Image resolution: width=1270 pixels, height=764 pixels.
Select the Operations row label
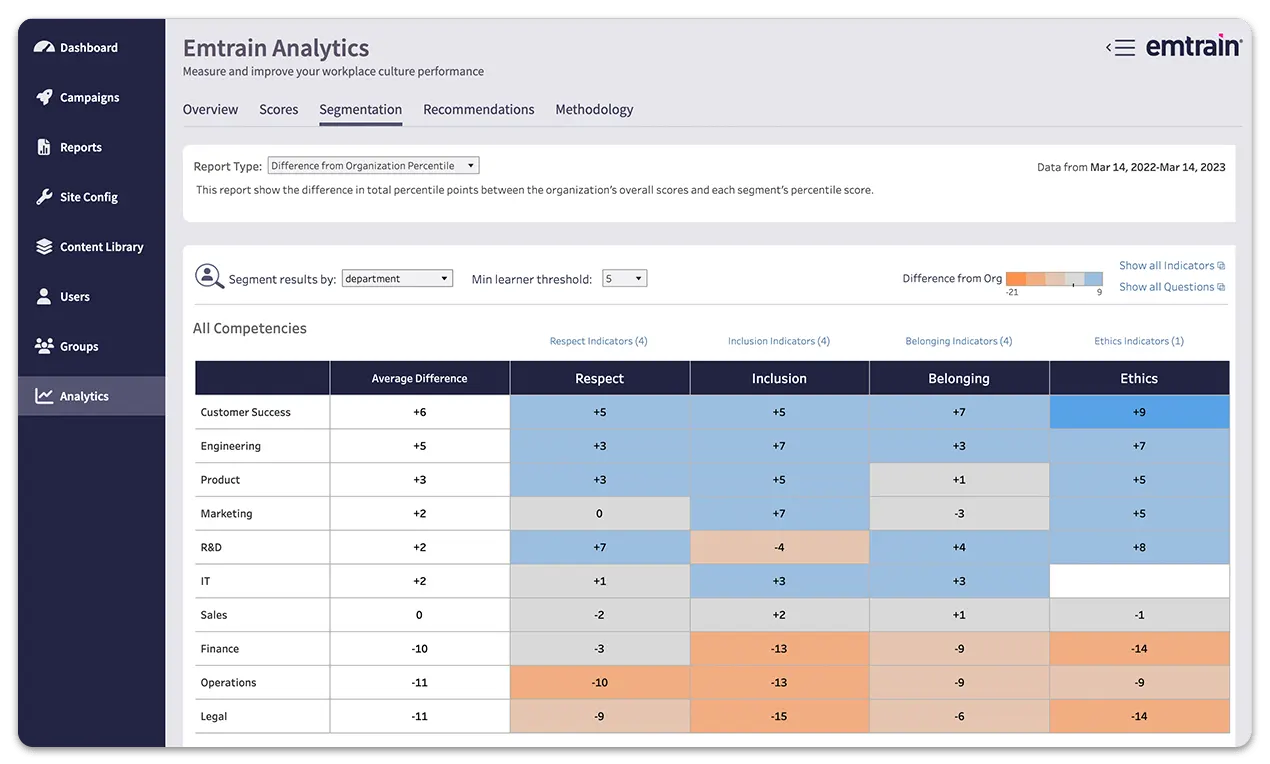pyautogui.click(x=229, y=682)
